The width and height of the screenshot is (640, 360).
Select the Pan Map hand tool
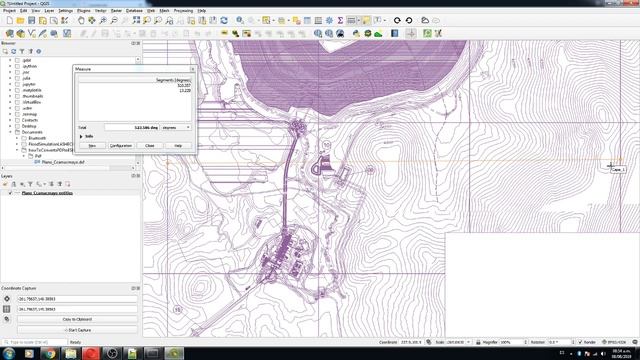tap(81, 20)
